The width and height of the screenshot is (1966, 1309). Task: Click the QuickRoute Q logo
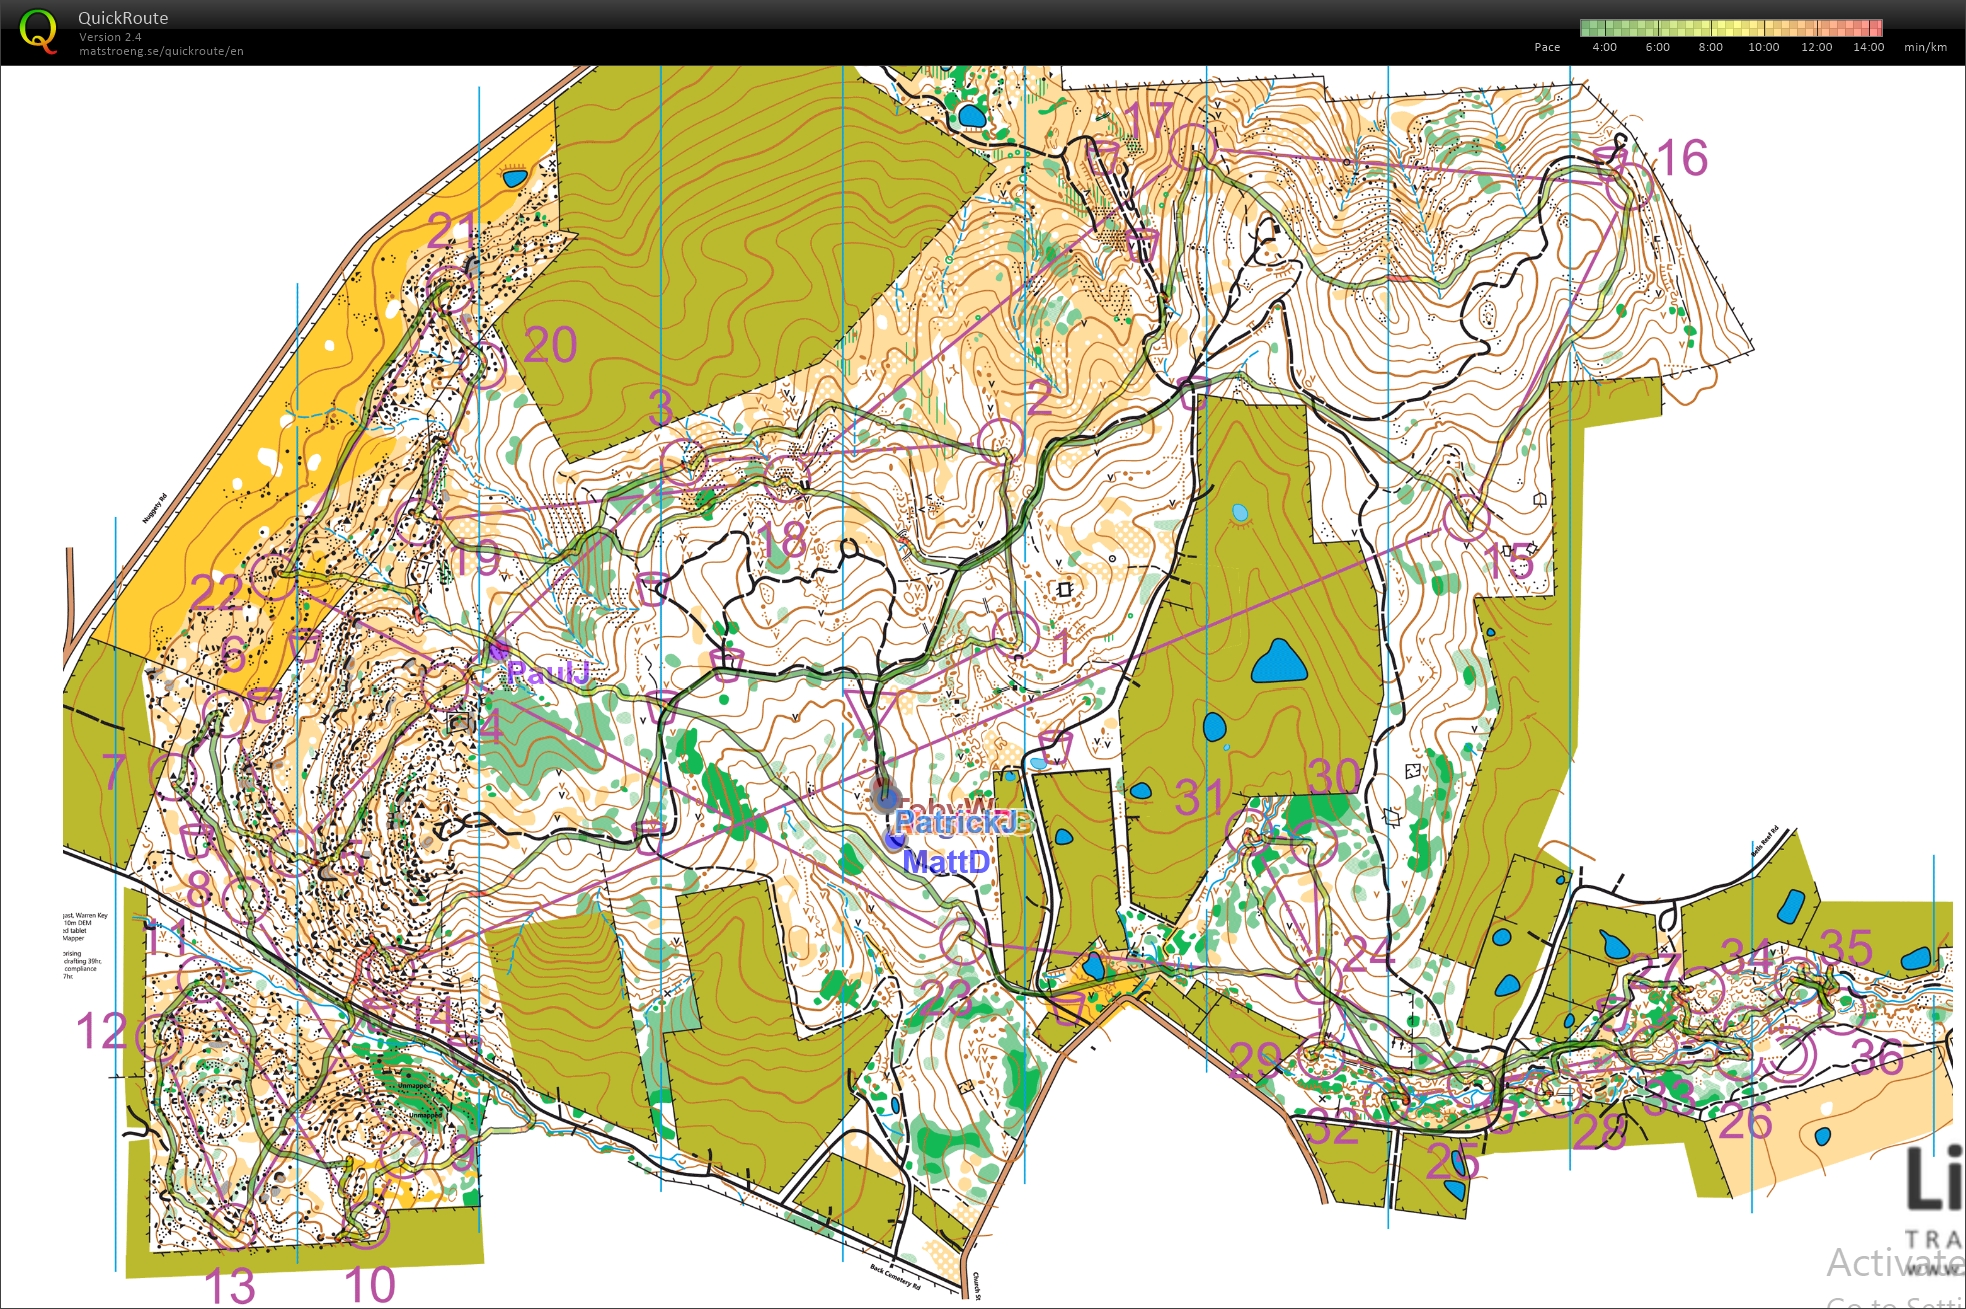[38, 31]
